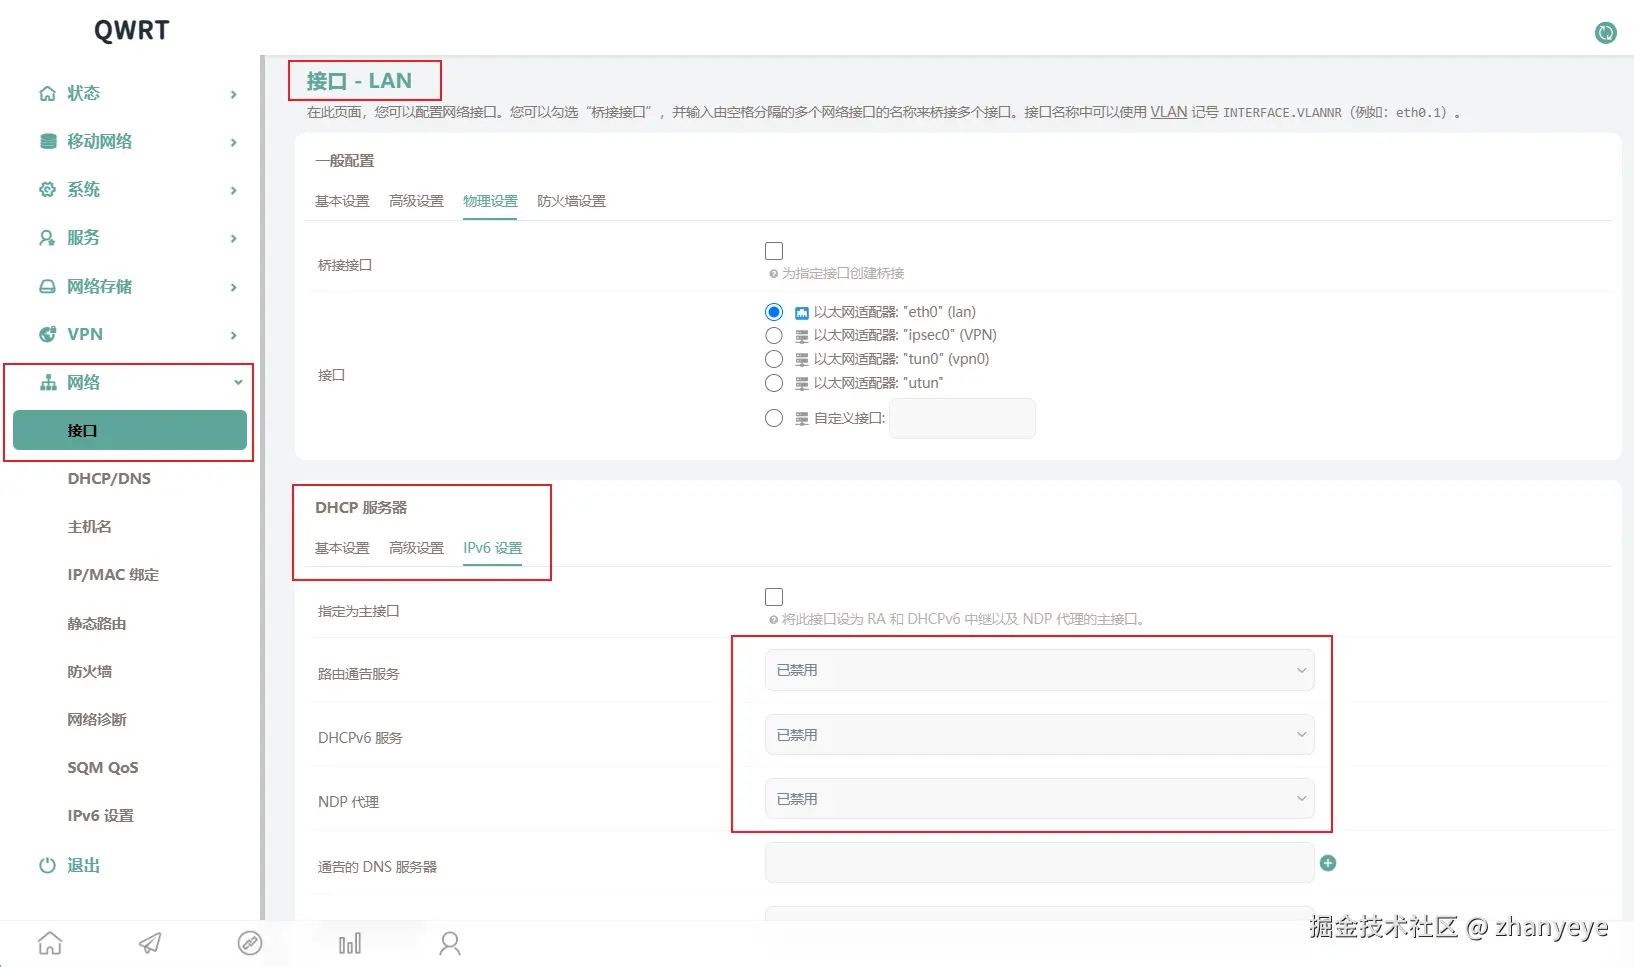1634x967 pixels.
Task: Click the bar chart icon in bottom bar
Action: [x=350, y=943]
